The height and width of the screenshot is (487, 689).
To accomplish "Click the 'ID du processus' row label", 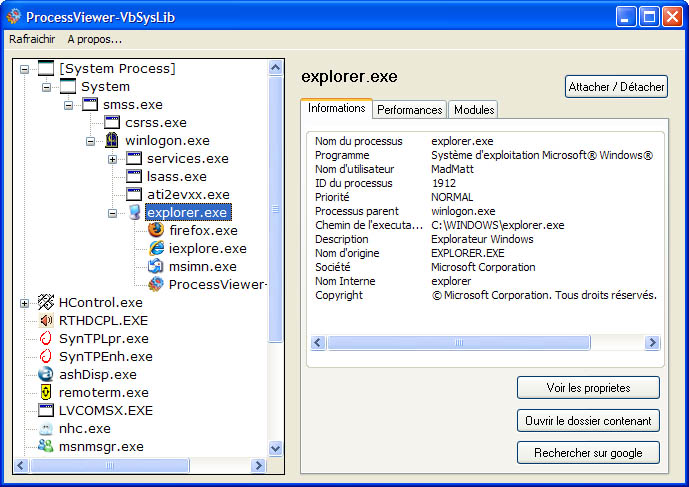I will coord(354,183).
